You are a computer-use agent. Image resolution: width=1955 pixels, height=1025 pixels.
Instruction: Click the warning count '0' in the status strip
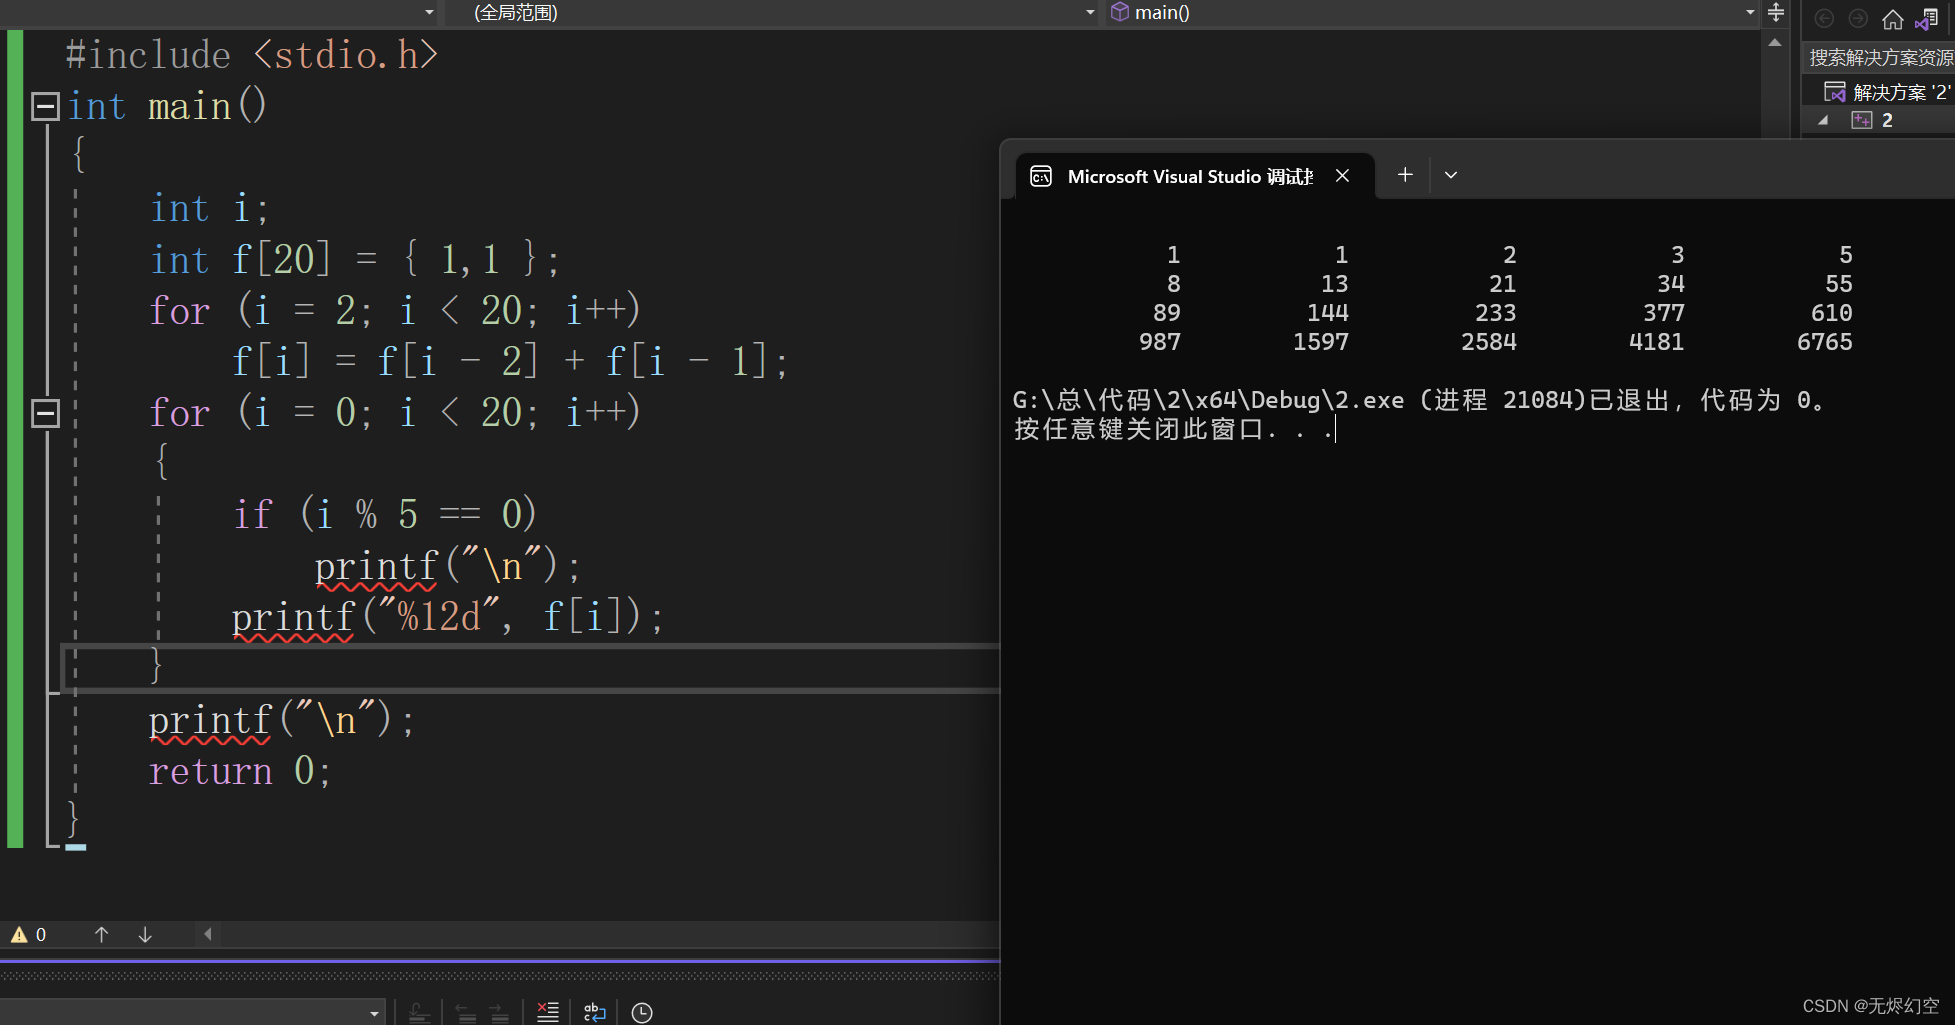click(41, 935)
